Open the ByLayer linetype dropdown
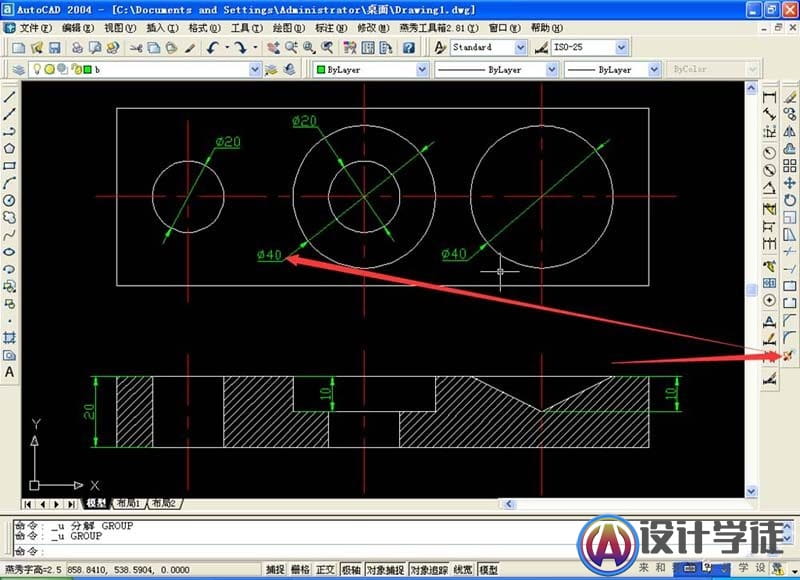This screenshot has height=580, width=800. [552, 69]
